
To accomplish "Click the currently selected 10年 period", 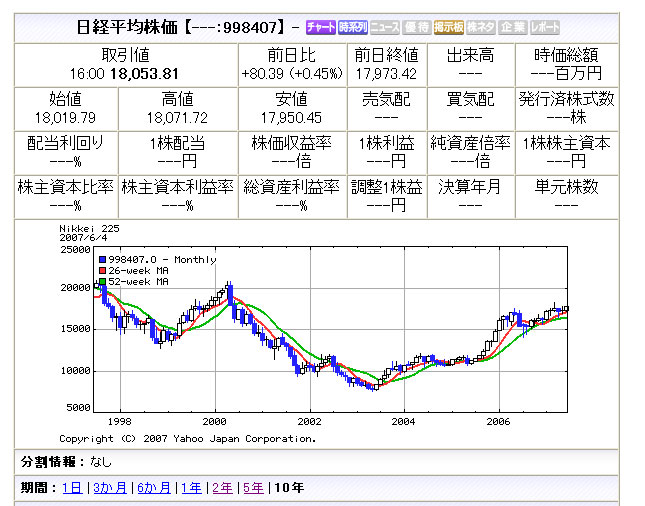I will [288, 488].
